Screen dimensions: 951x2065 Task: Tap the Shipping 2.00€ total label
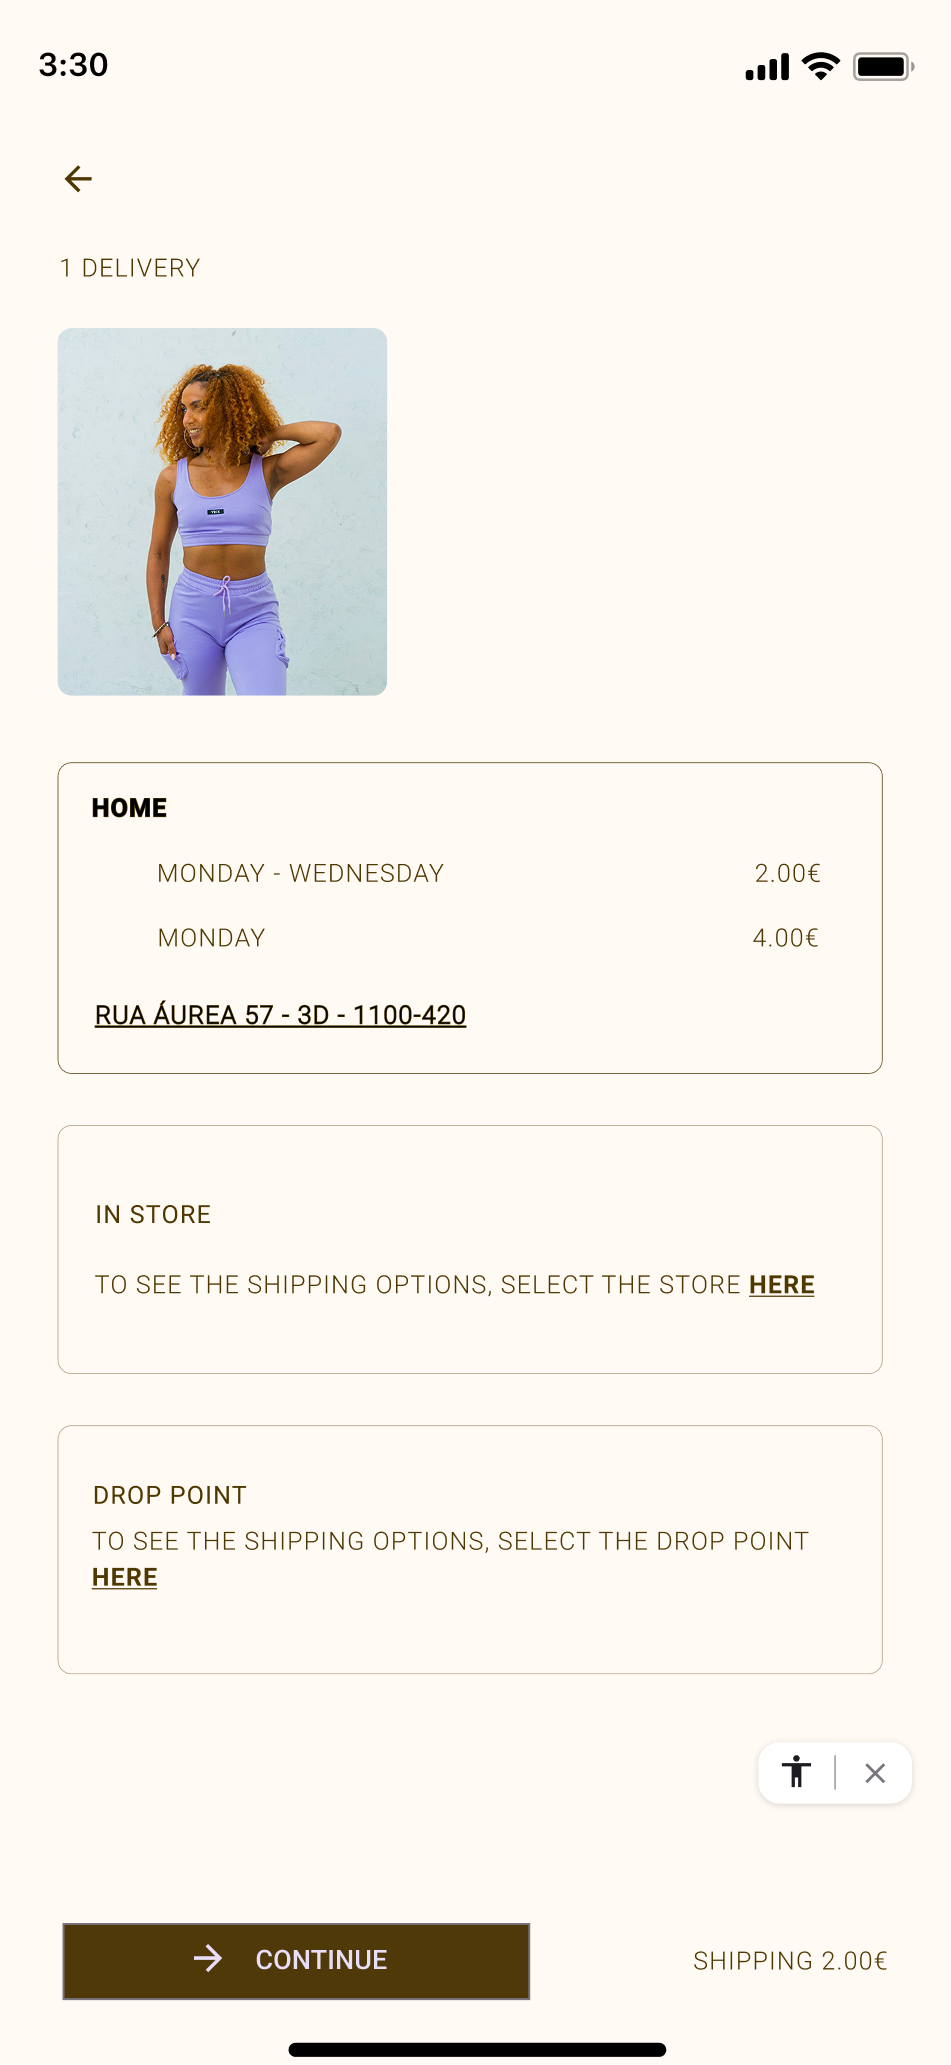(x=790, y=1961)
